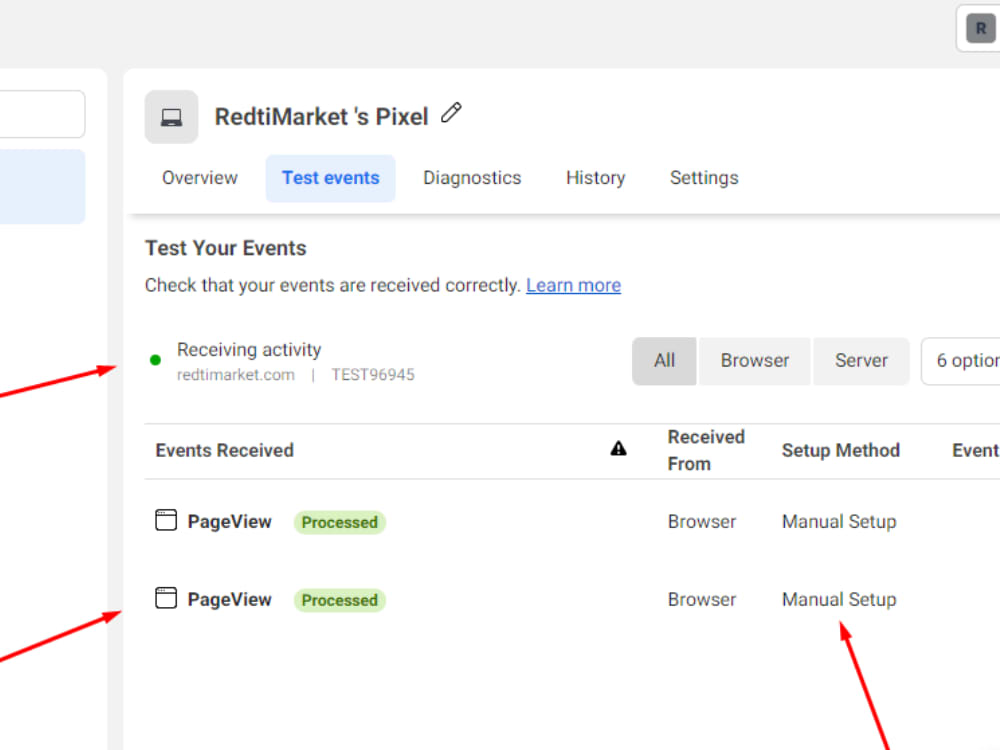Viewport: 1000px width, 750px height.
Task: Filter events by Browser
Action: (x=754, y=361)
